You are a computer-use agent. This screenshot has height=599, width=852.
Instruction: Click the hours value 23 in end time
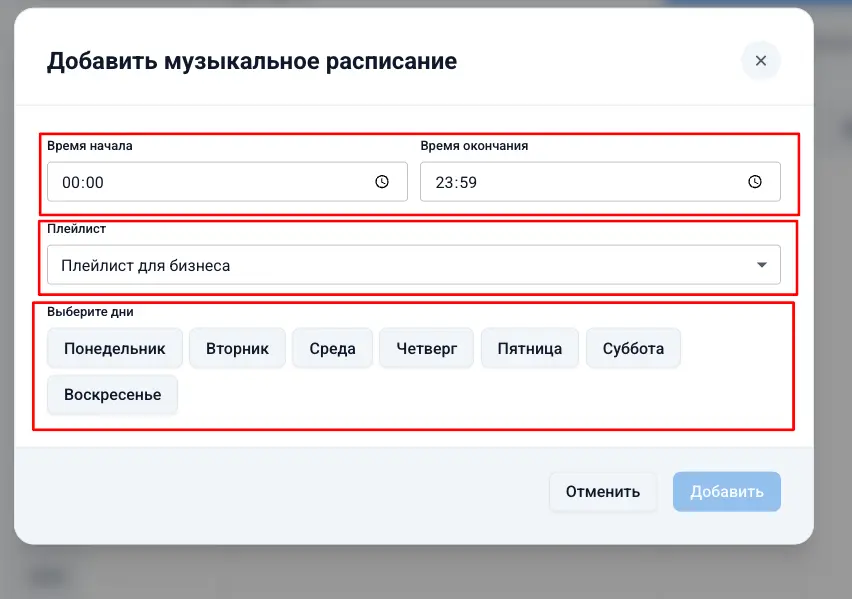[x=444, y=183]
